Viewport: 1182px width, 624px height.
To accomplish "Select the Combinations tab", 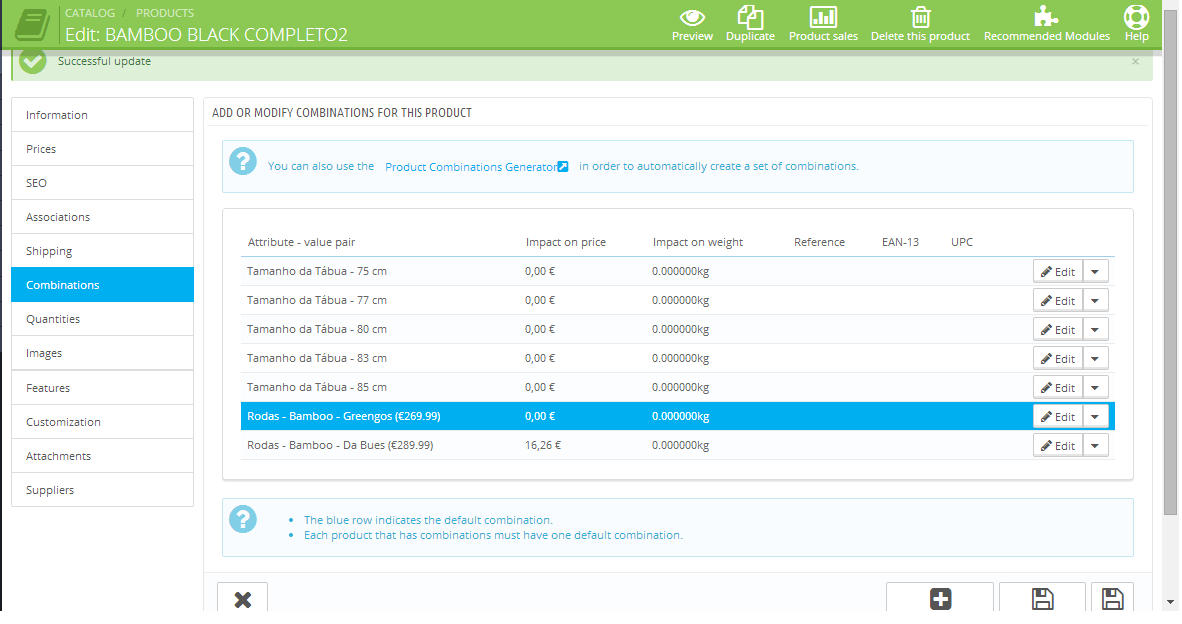I will pyautogui.click(x=103, y=285).
